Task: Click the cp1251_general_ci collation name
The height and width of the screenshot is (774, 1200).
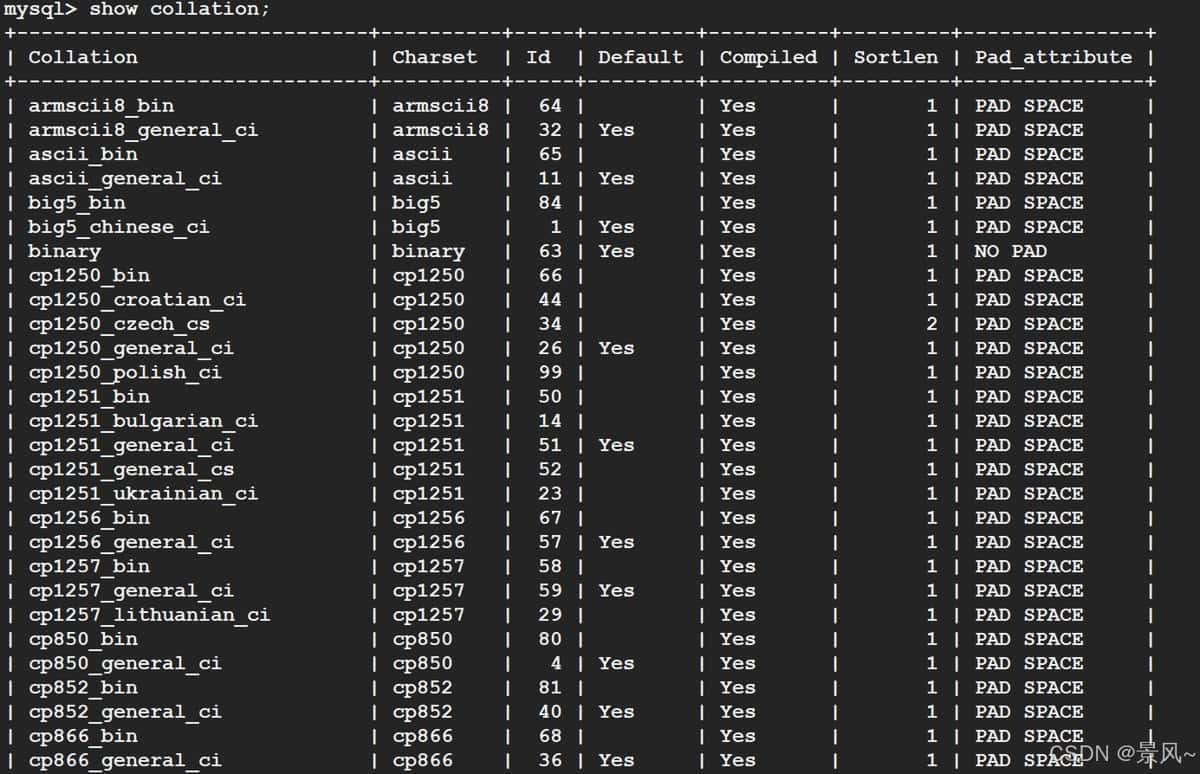Action: coord(131,445)
